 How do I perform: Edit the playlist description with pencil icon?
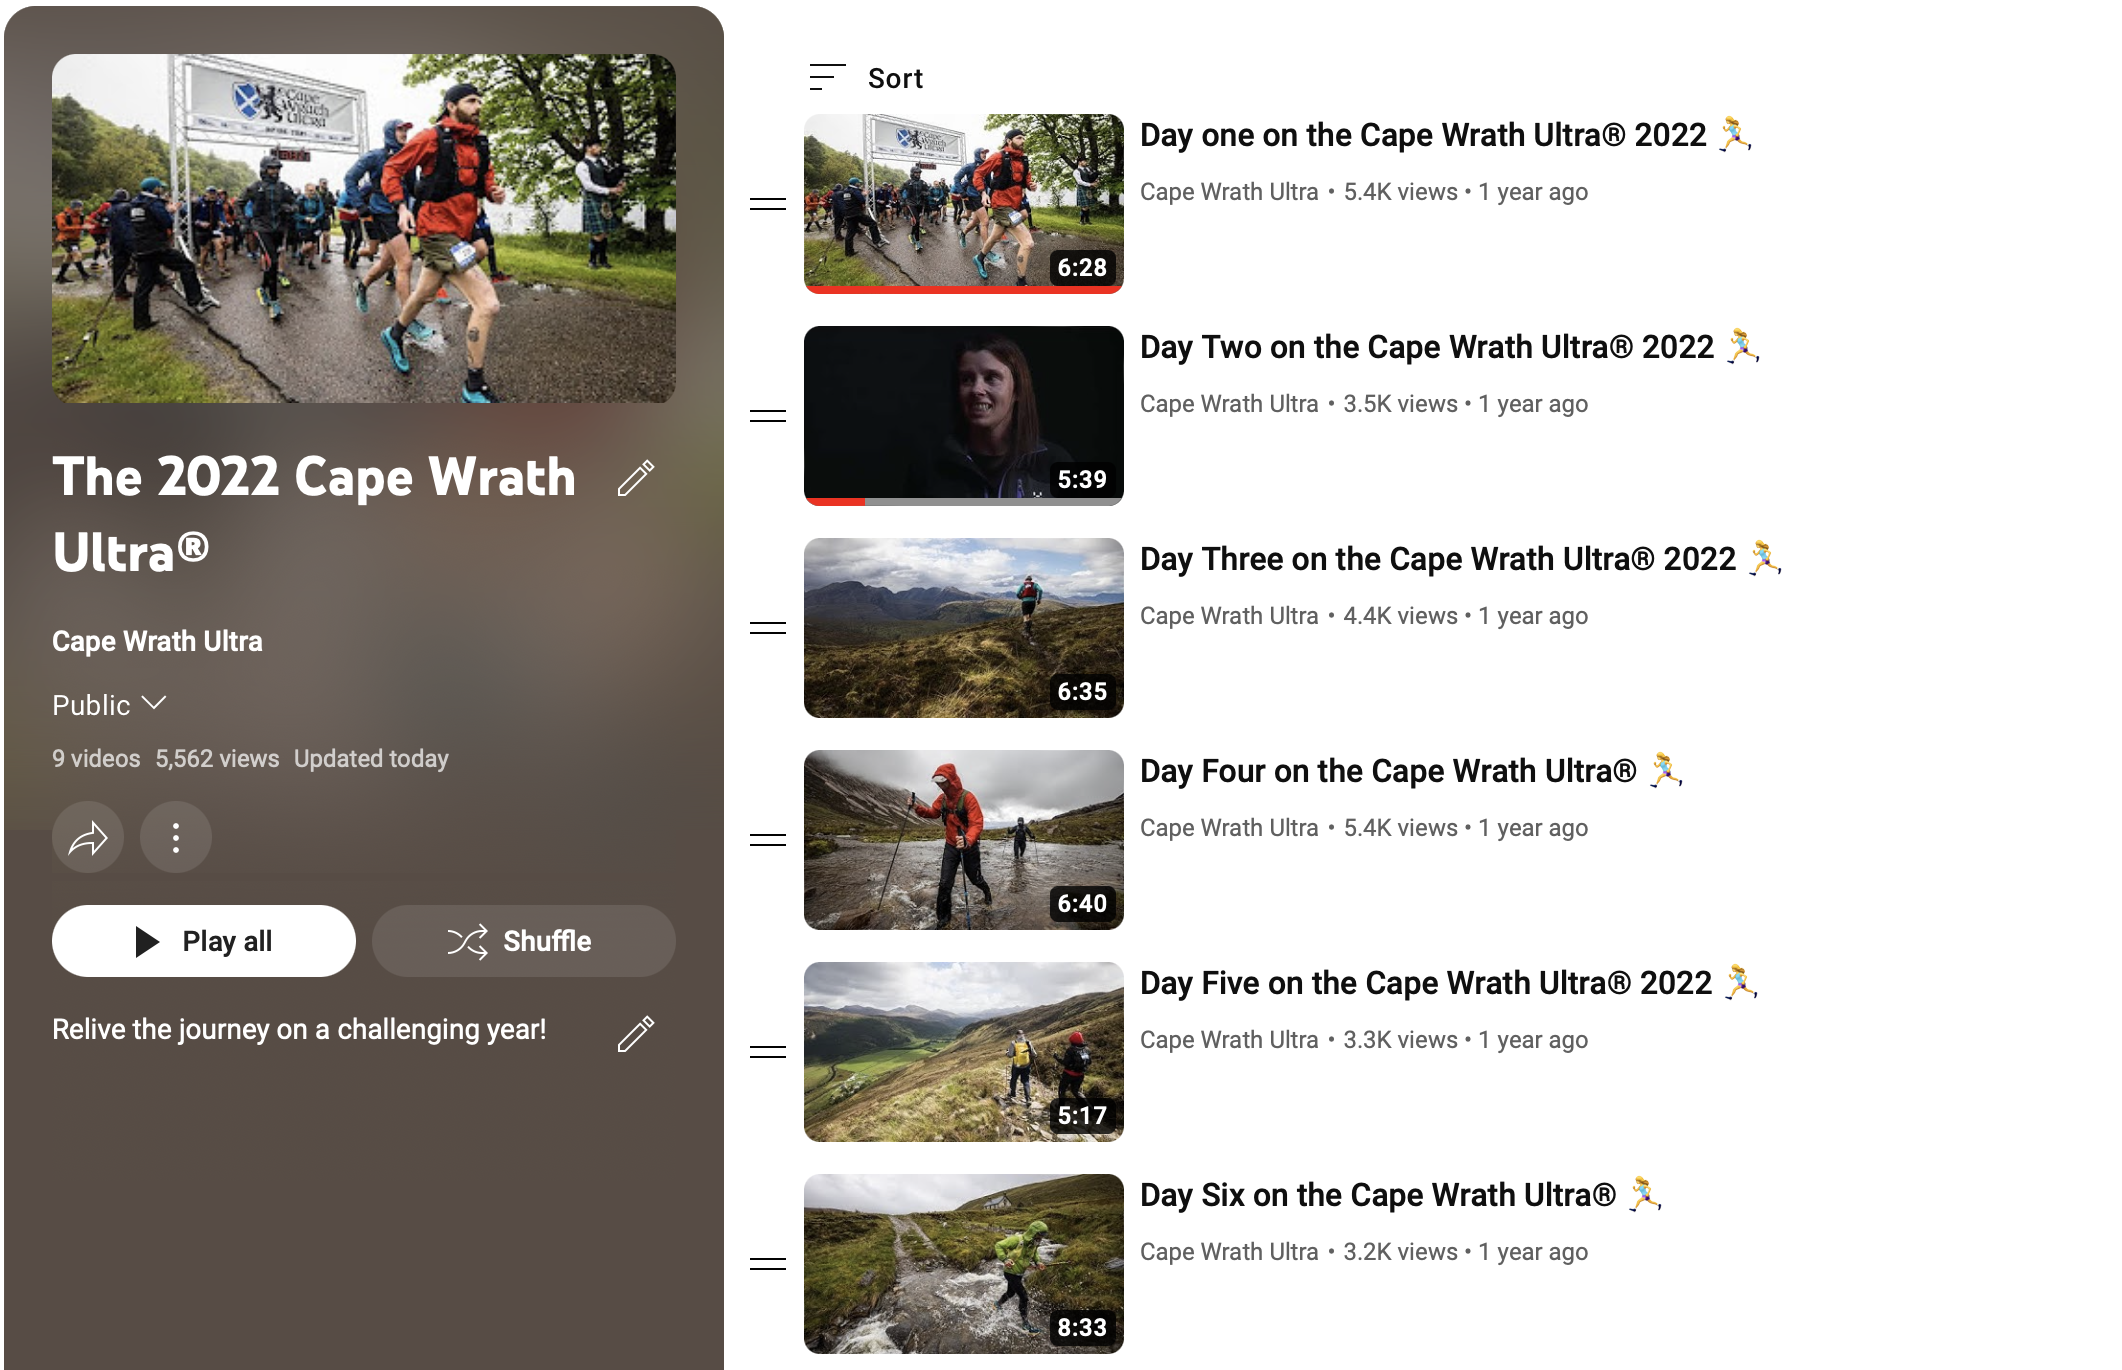636,1034
